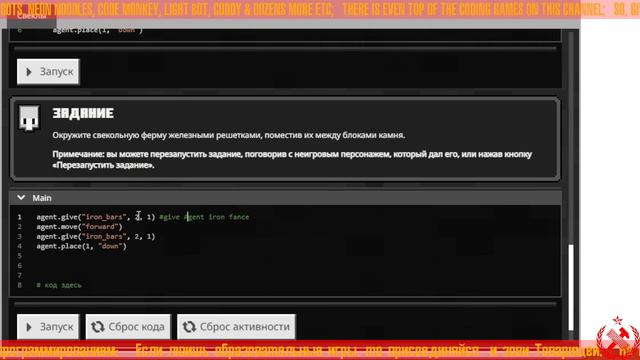Viewport: 640px width, 360px height.
Task: Click code line 2 agent.move("forward")
Action: (79, 227)
